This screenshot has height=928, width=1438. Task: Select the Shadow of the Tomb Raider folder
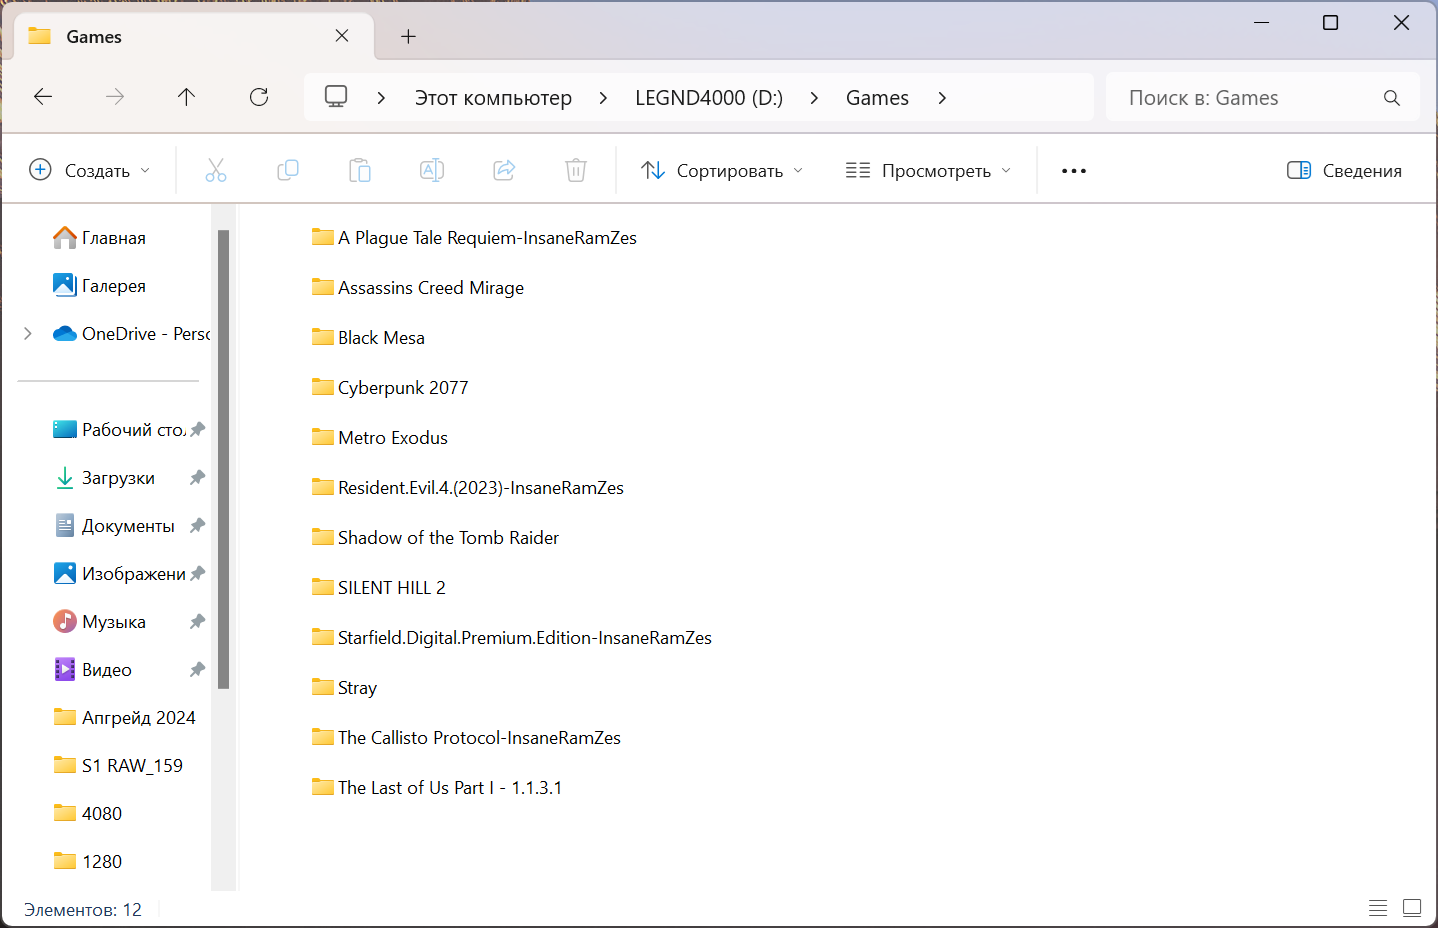click(x=436, y=538)
